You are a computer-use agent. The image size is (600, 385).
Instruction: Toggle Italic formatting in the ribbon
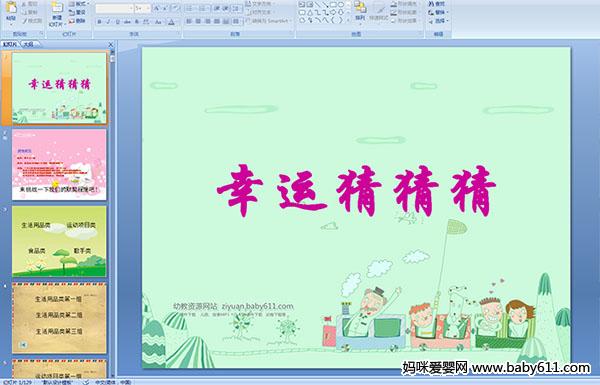click(x=108, y=22)
